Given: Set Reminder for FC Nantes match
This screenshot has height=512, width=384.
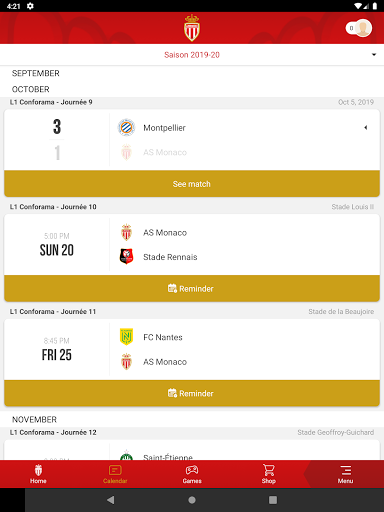Looking at the screenshot, I should [192, 393].
